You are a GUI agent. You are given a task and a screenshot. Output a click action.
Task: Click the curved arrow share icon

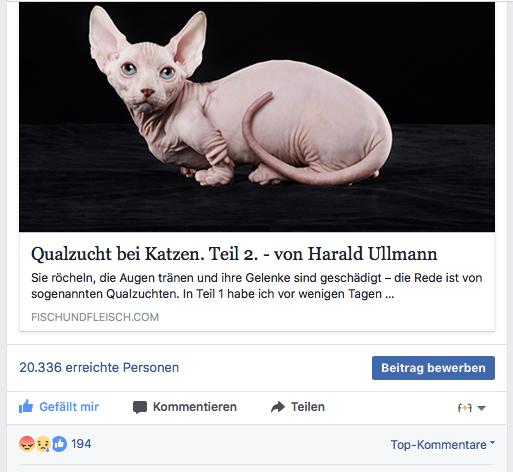click(x=278, y=407)
